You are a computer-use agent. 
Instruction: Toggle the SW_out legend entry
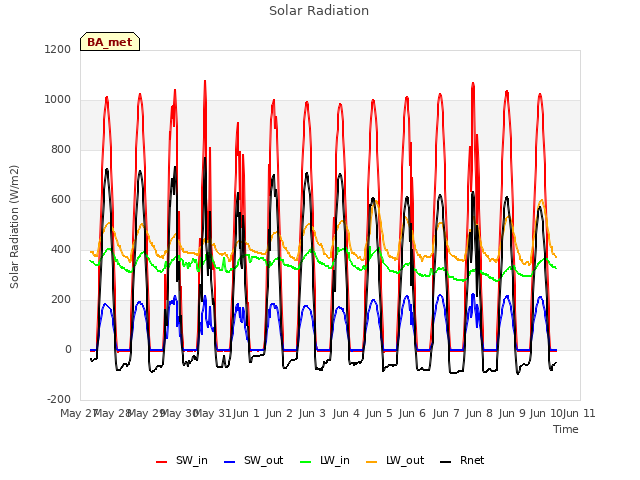point(253,460)
